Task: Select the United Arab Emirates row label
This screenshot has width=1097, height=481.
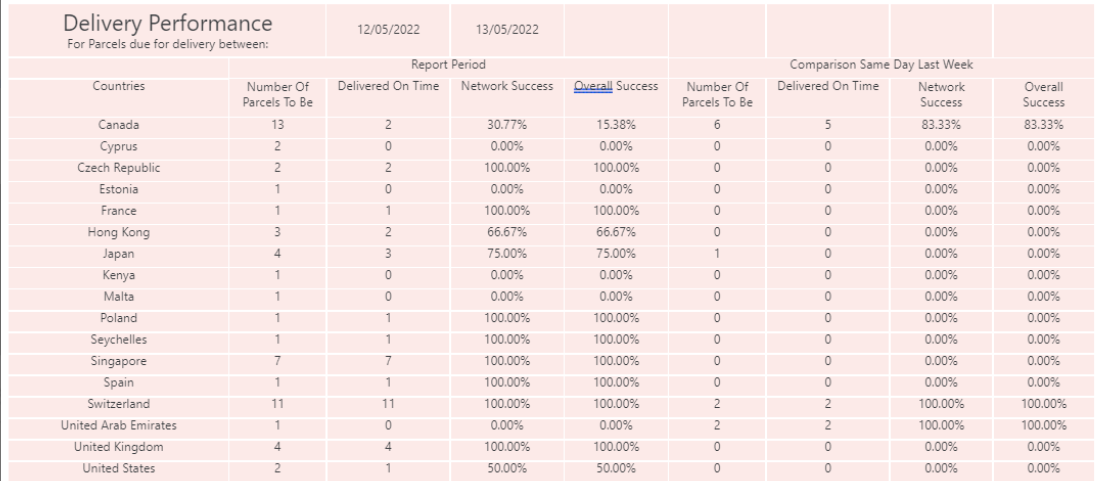Action: [x=119, y=426]
